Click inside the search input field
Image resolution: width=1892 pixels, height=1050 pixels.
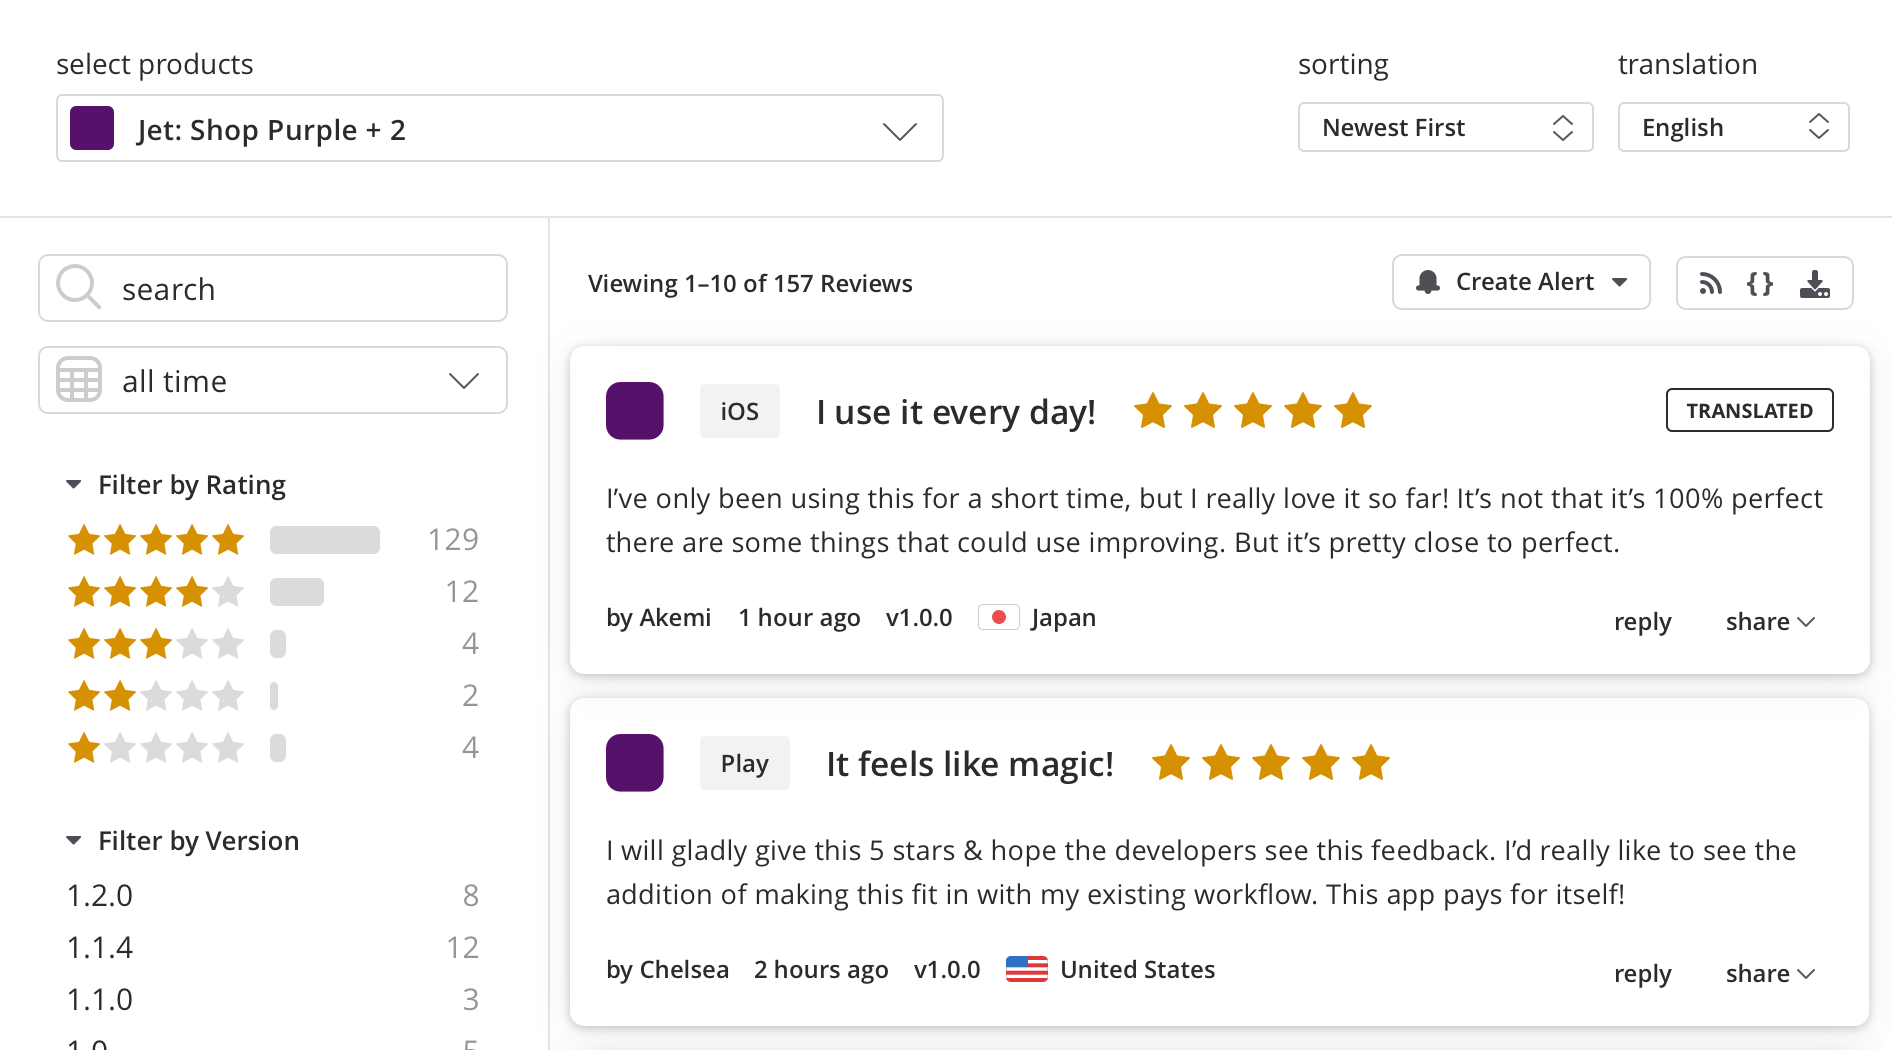(250, 288)
